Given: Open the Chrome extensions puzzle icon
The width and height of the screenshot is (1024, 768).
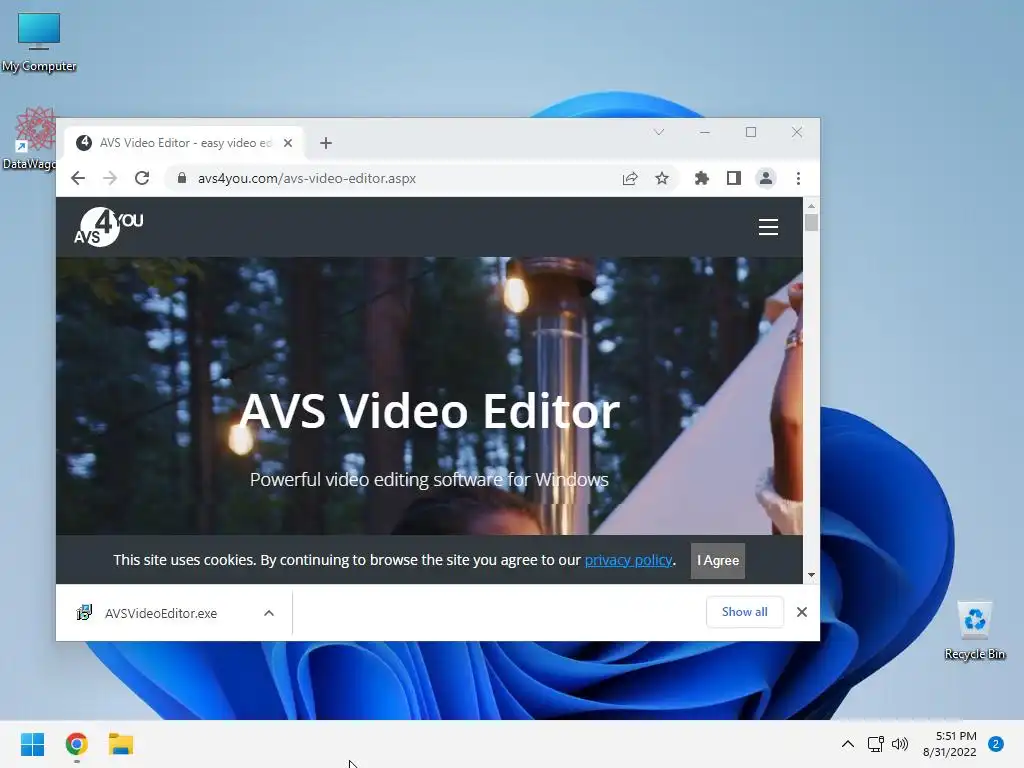Looking at the screenshot, I should click(x=701, y=178).
